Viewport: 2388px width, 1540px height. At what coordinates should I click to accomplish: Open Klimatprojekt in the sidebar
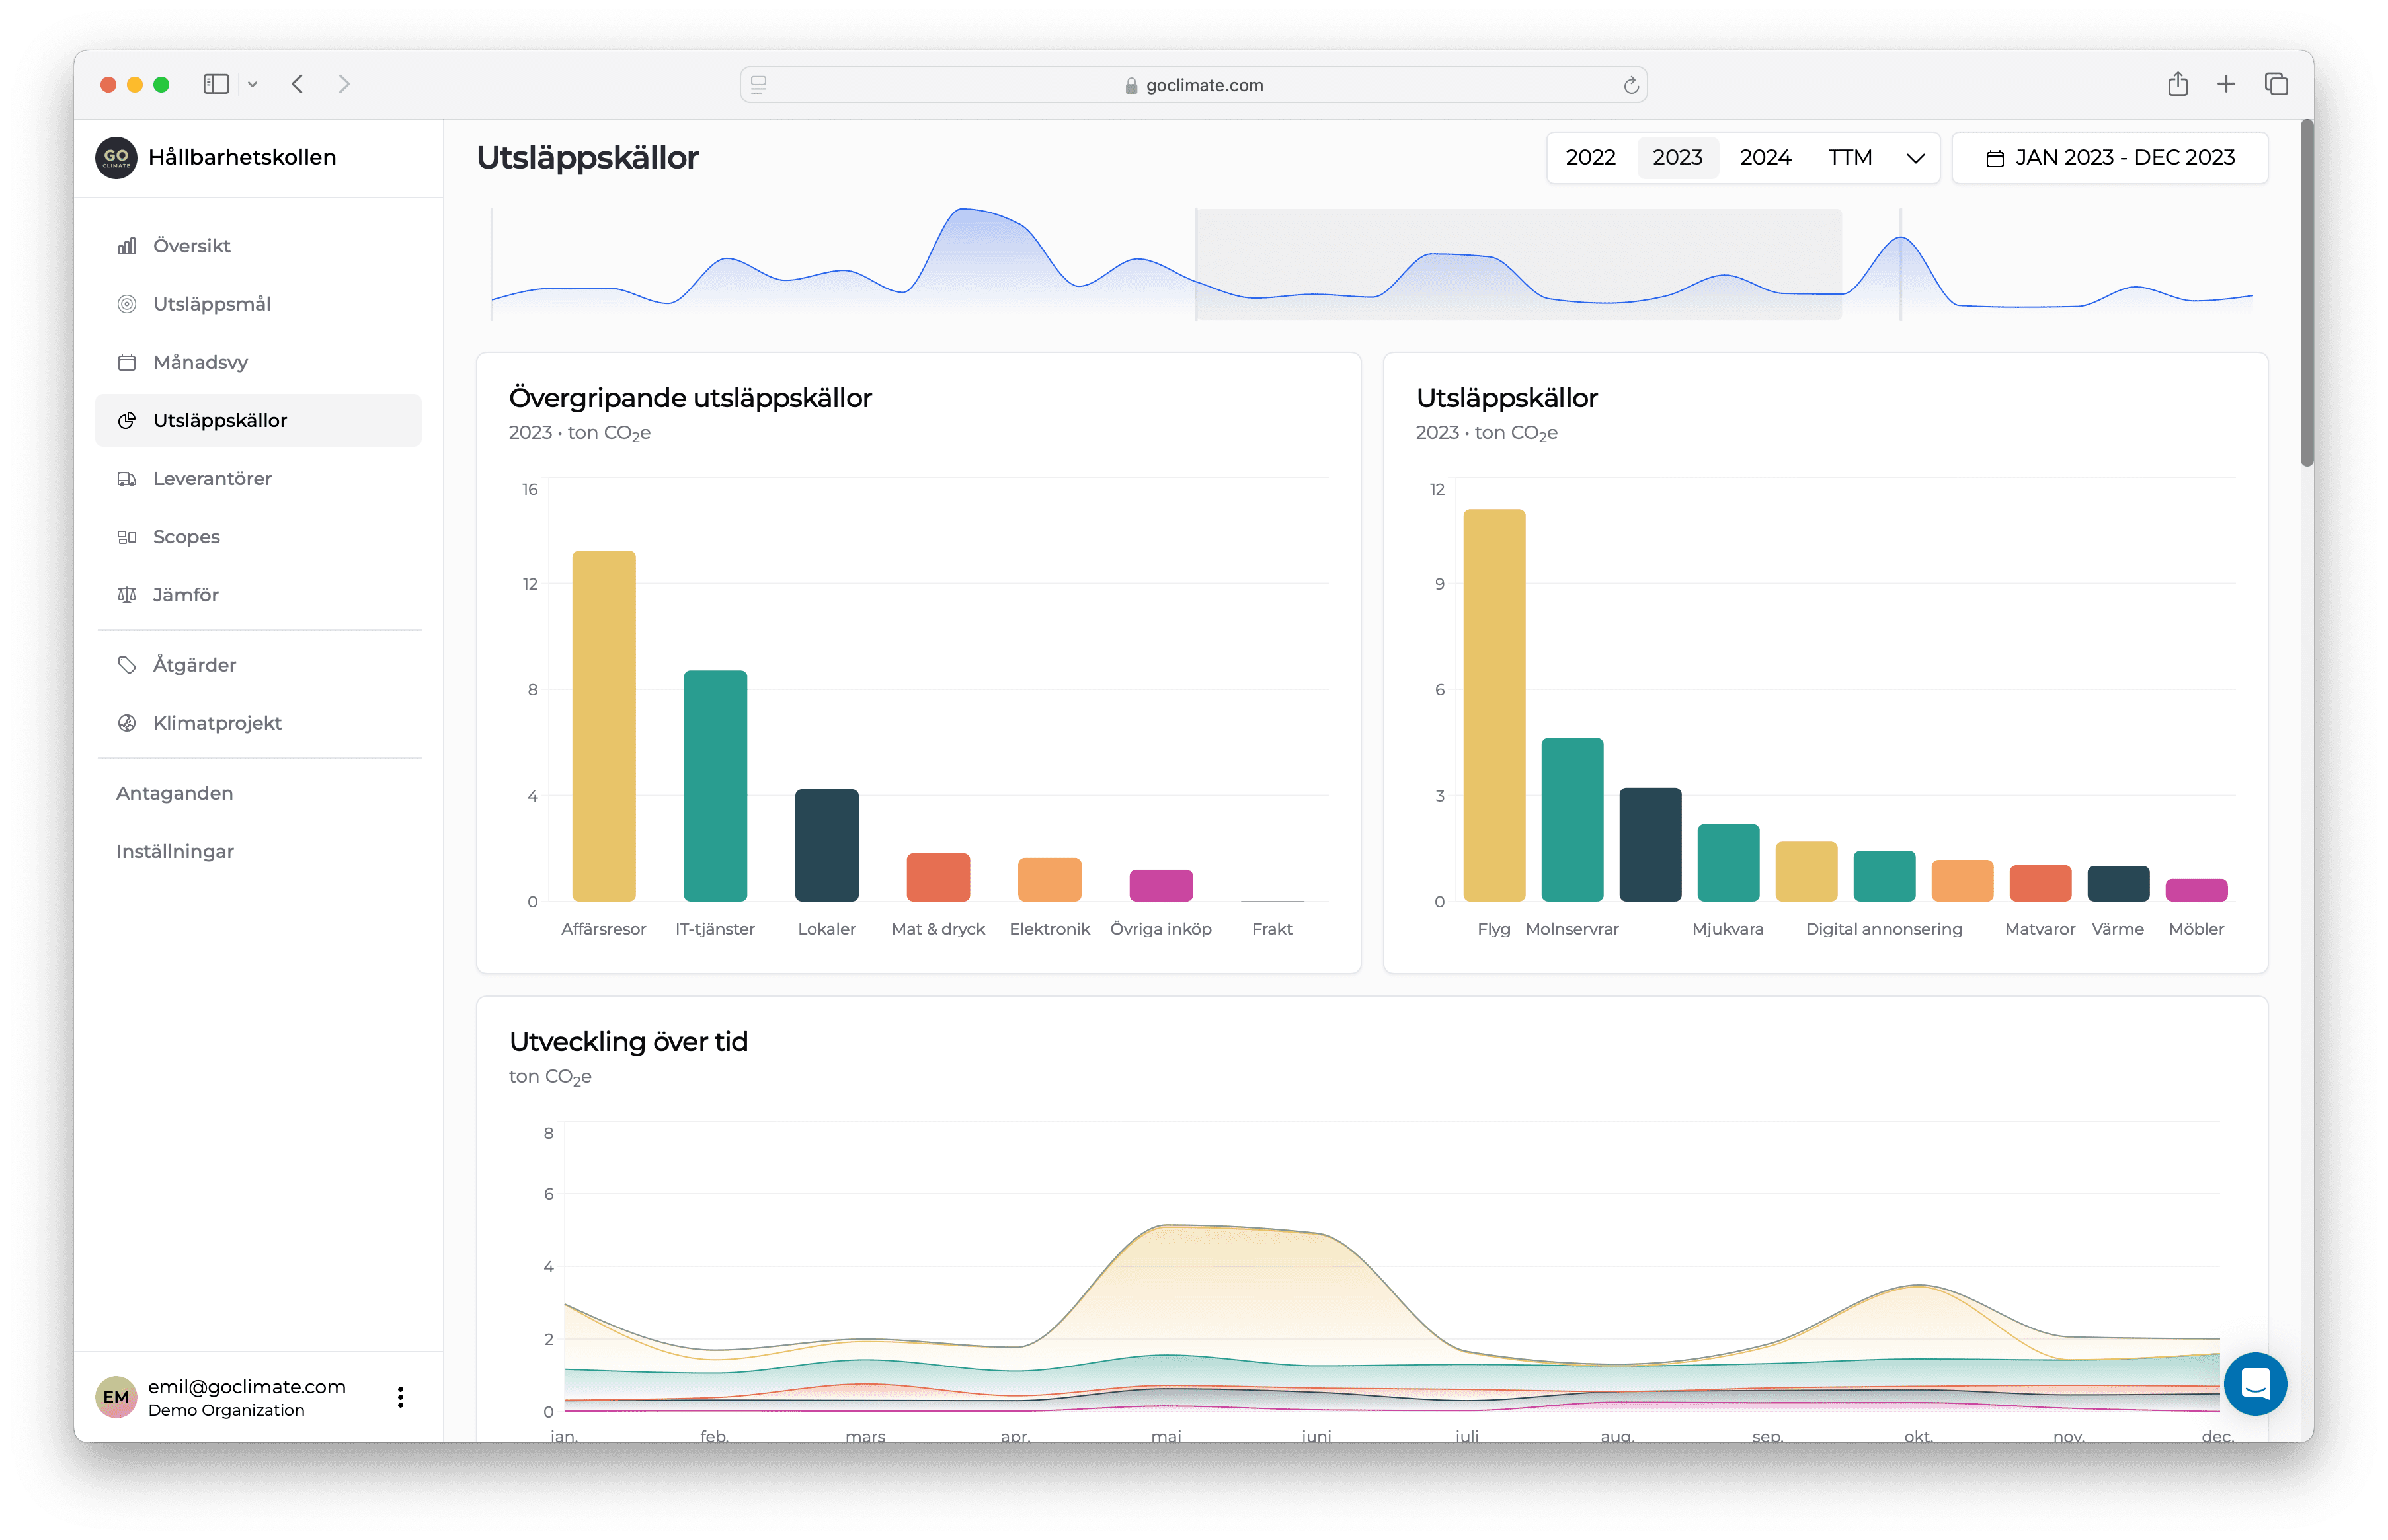[217, 723]
